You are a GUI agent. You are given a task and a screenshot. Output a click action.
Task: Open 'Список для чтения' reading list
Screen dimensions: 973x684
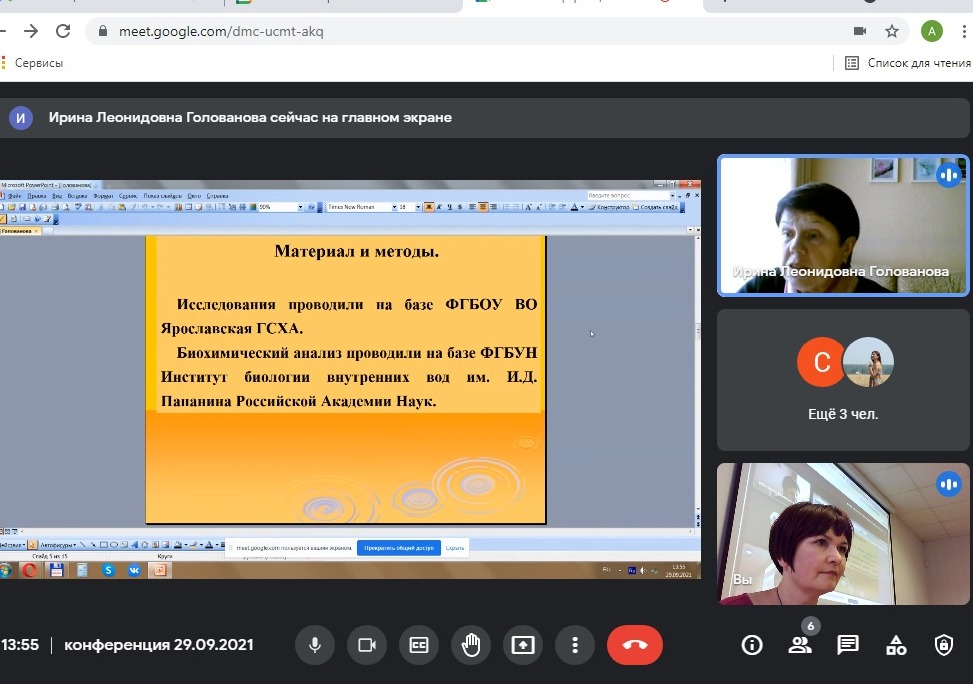coord(908,63)
